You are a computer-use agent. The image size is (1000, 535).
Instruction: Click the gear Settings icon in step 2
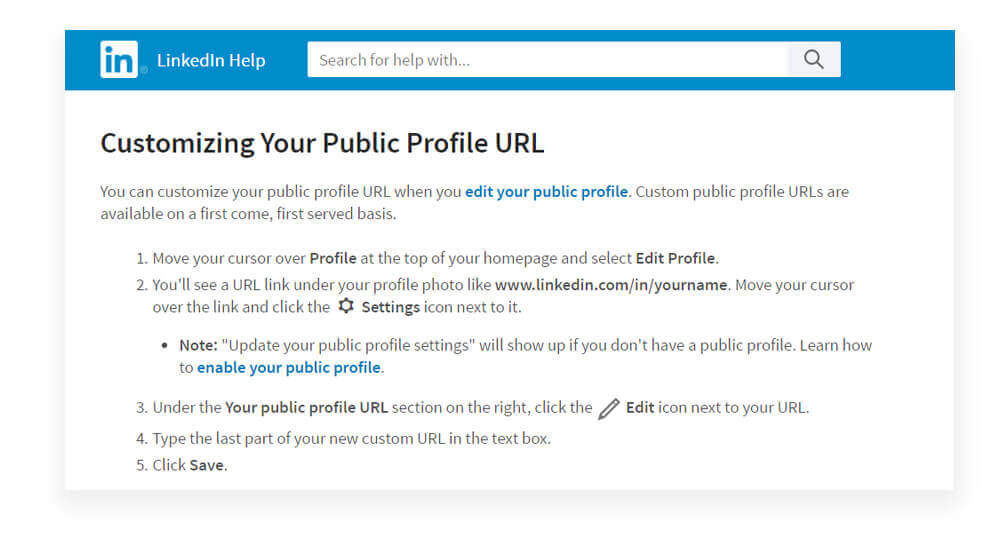pos(346,307)
